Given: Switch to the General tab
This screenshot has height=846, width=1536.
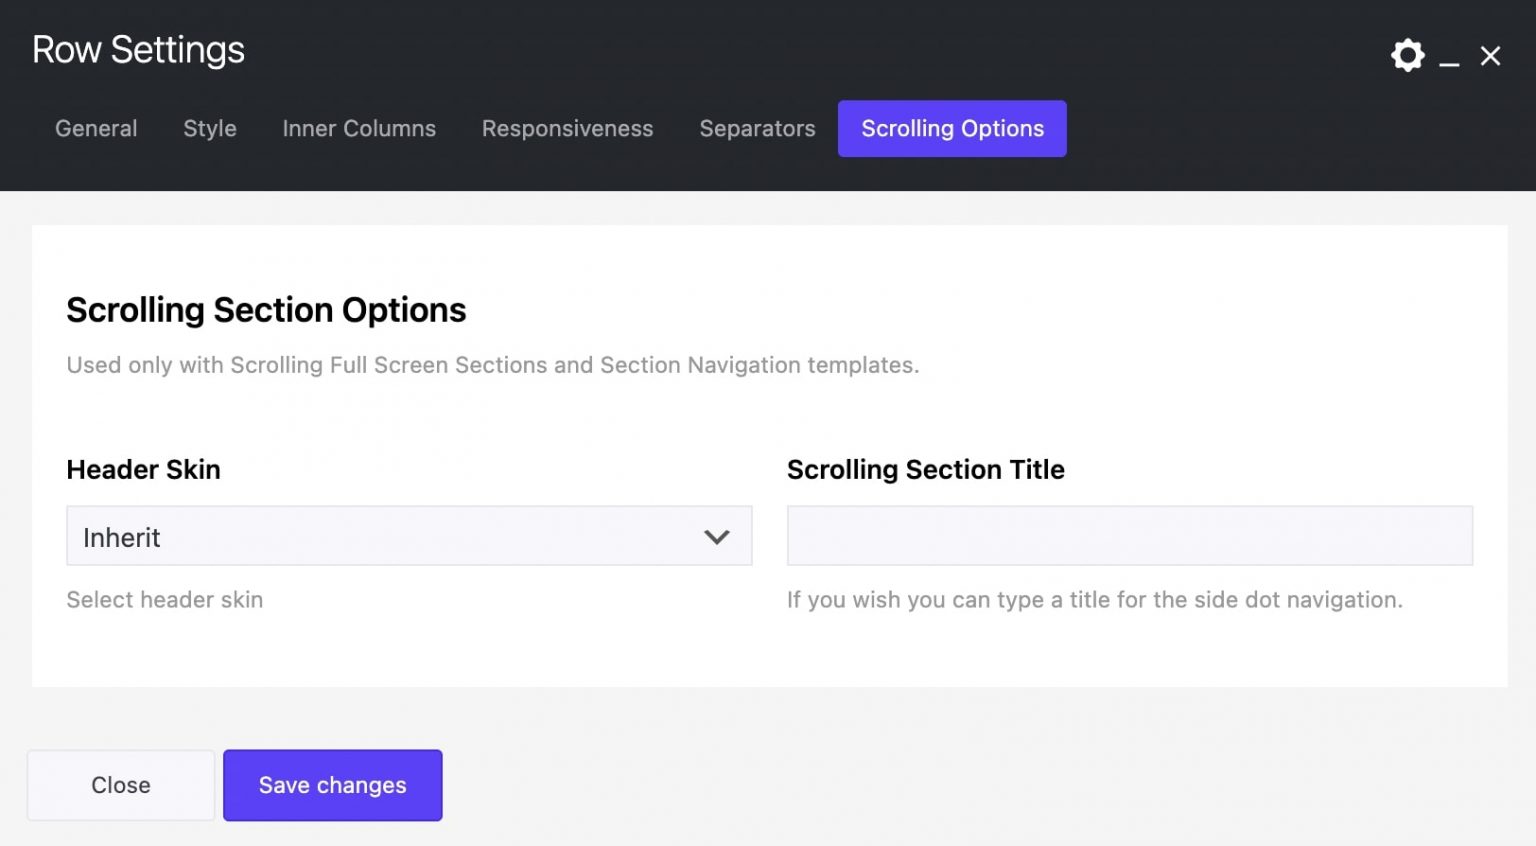Looking at the screenshot, I should [95, 128].
